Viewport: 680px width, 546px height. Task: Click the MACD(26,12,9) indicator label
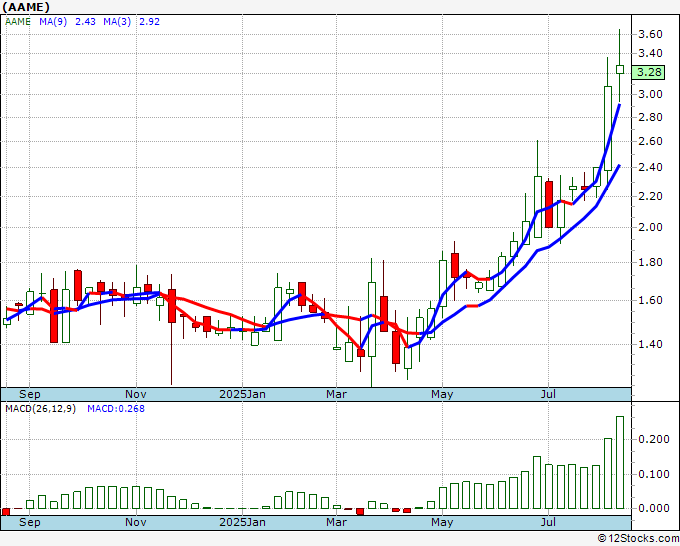[x=40, y=409]
